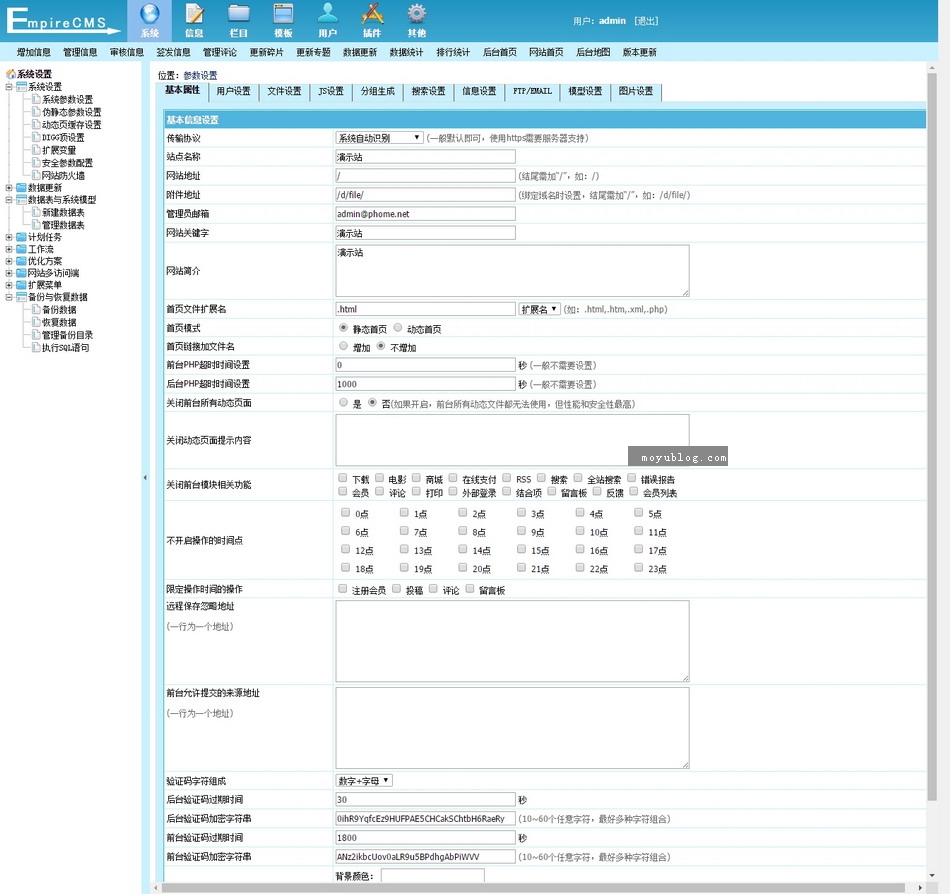Click the page icon beside 网站防火墙
The image size is (950, 894).
36,175
